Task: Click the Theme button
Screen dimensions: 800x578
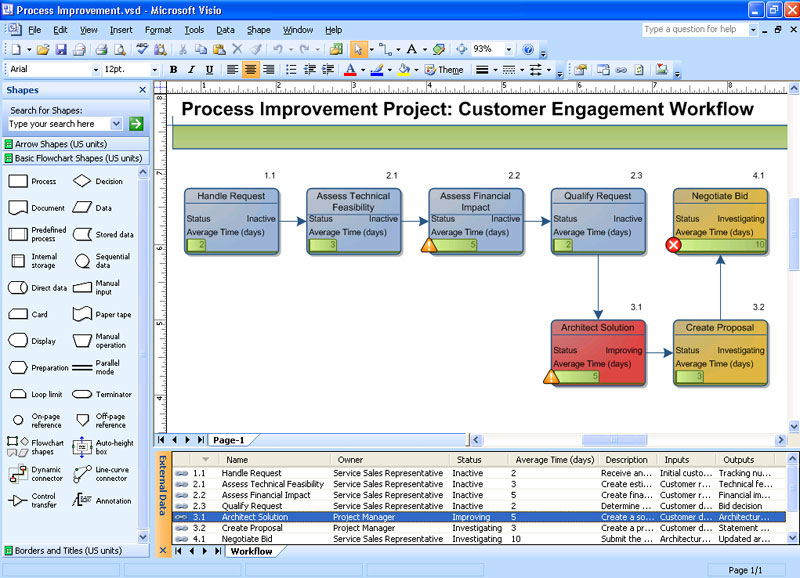Action: (x=444, y=70)
